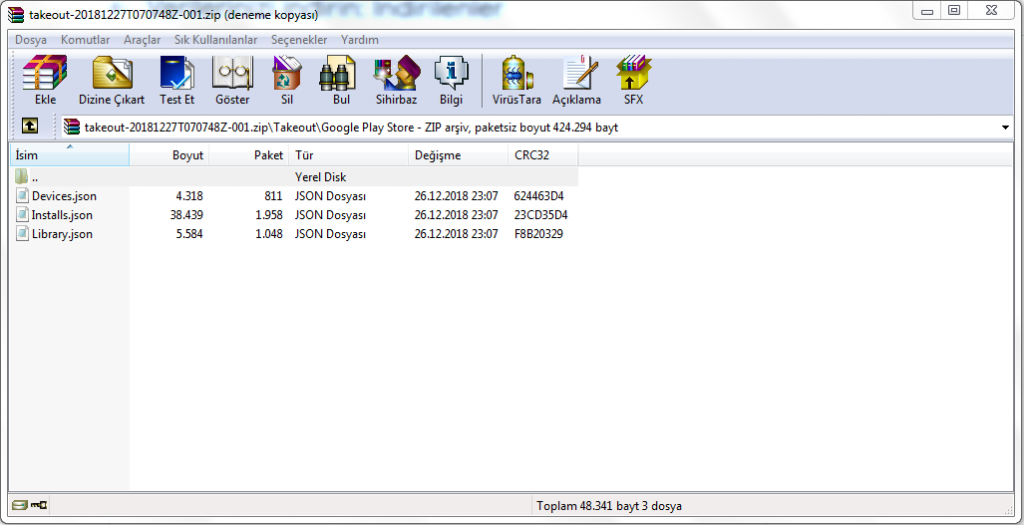Image resolution: width=1024 pixels, height=525 pixels.
Task: Click CRC32 value F8B20329
Action: coord(538,234)
